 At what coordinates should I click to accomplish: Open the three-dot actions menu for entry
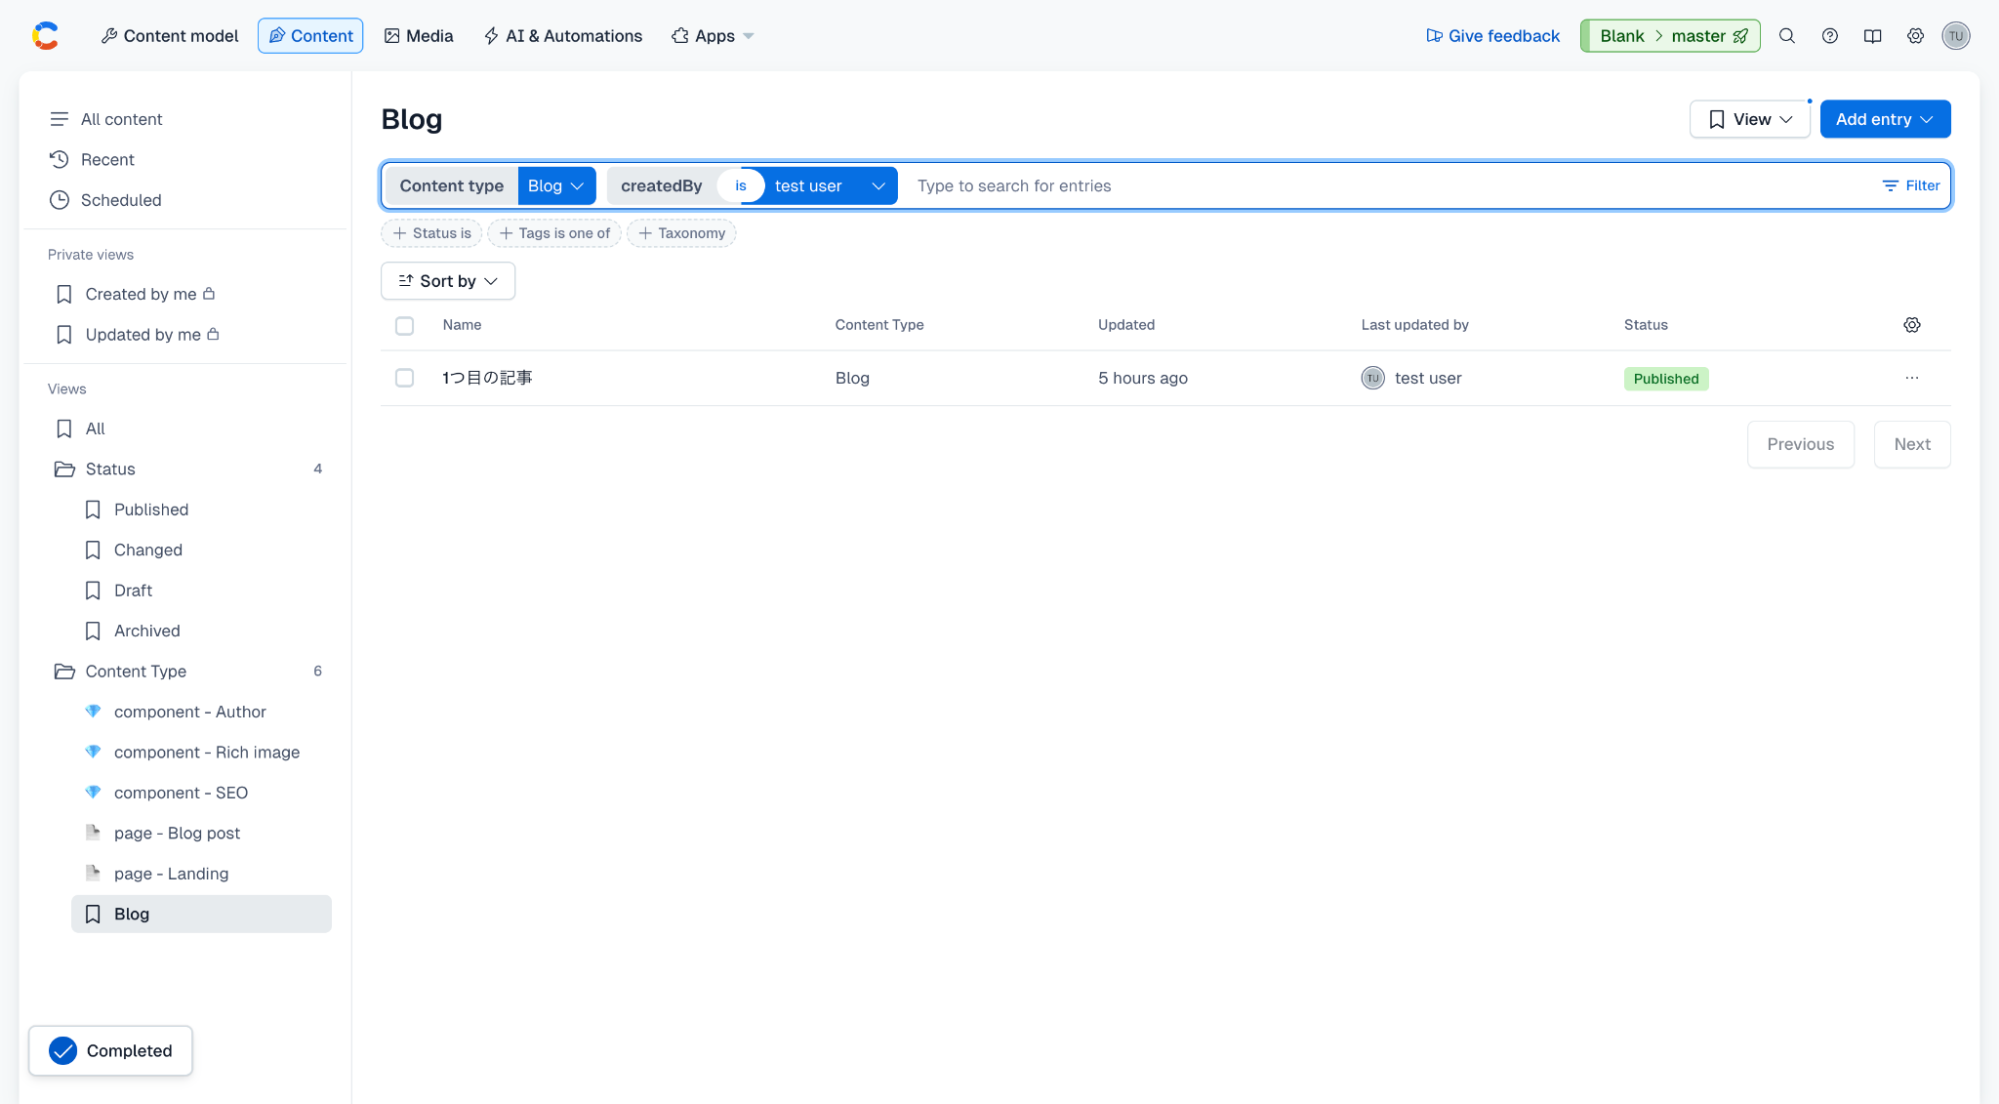(1911, 378)
